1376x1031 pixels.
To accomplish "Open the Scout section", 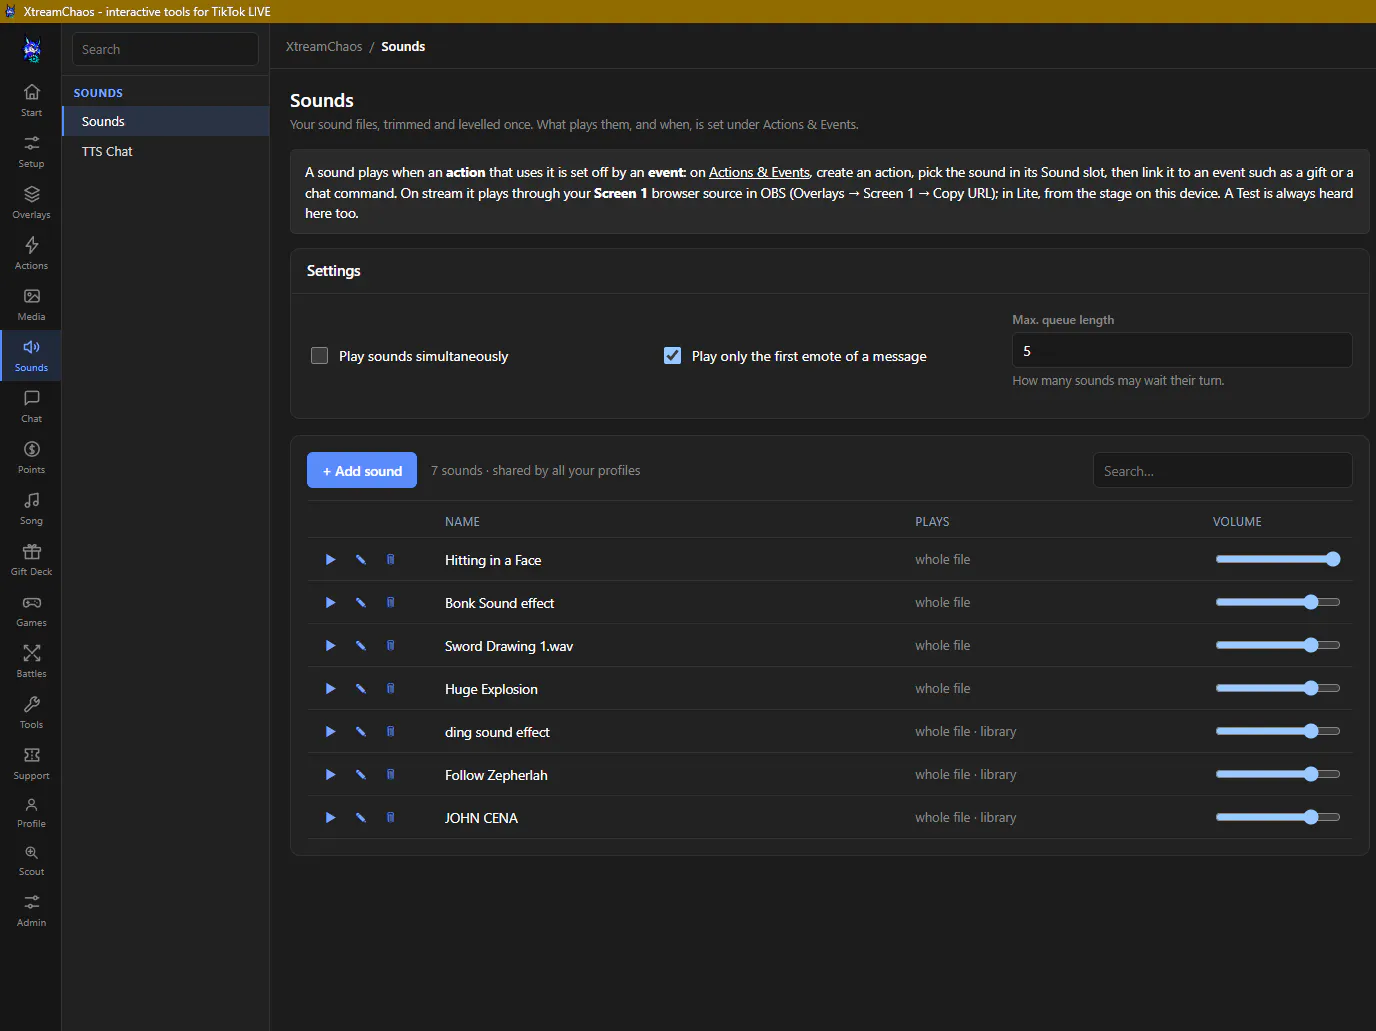I will (x=31, y=861).
